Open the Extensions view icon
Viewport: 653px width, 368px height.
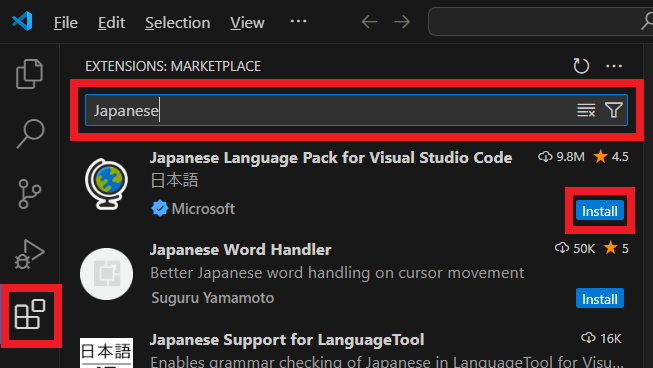30,314
